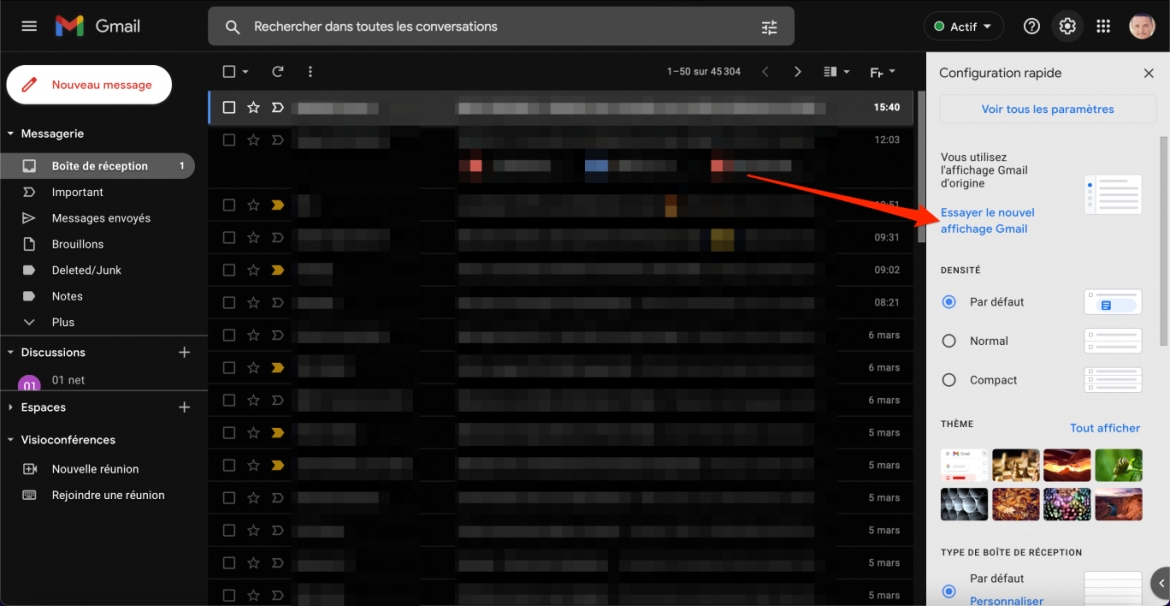The image size is (1170, 606).
Task: Click Essayer le nouvel affichage Gmail link
Action: [987, 221]
